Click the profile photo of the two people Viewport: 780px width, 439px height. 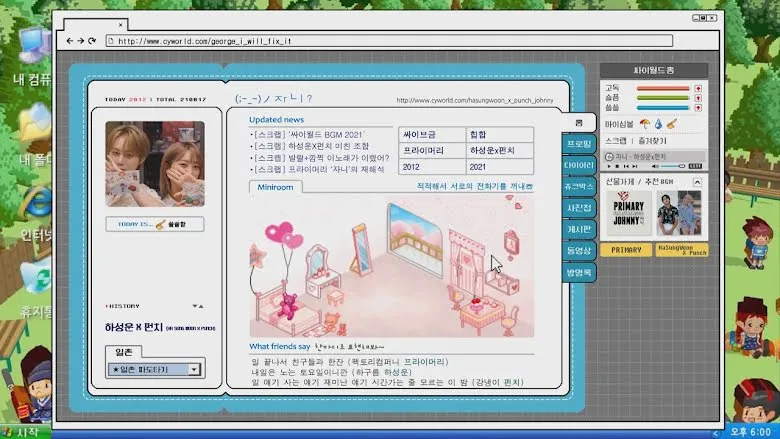(155, 164)
